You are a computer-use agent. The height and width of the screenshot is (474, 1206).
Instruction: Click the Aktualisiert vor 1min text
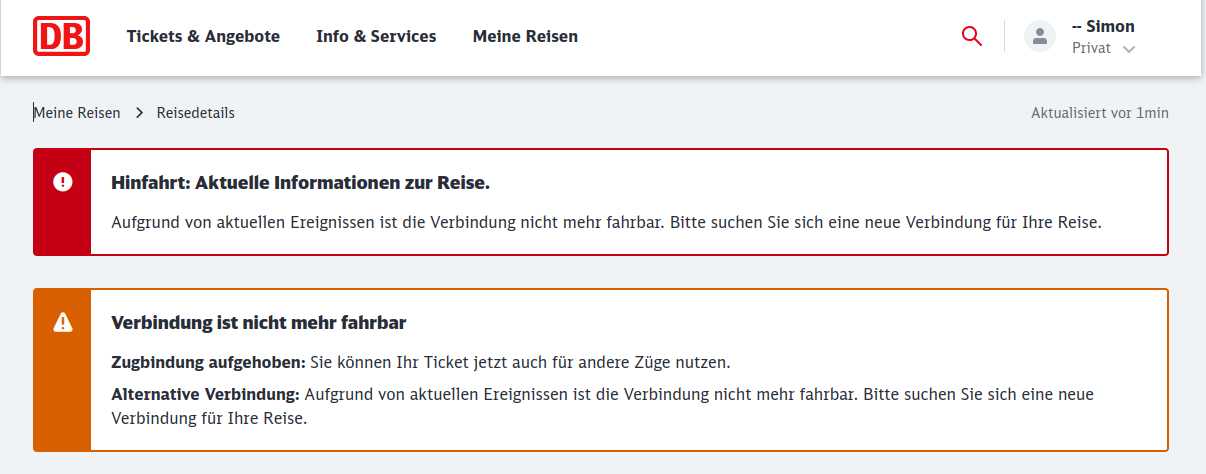tap(1100, 113)
